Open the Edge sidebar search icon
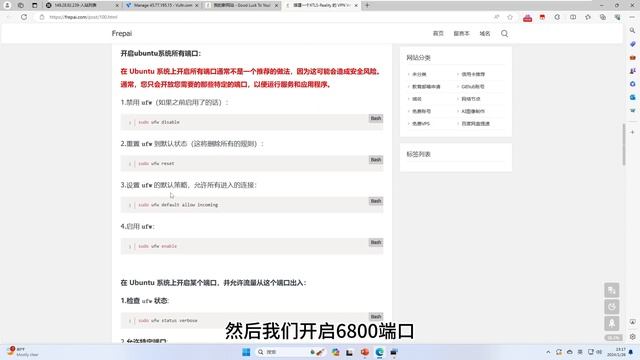640x360 pixels. click(x=632, y=31)
